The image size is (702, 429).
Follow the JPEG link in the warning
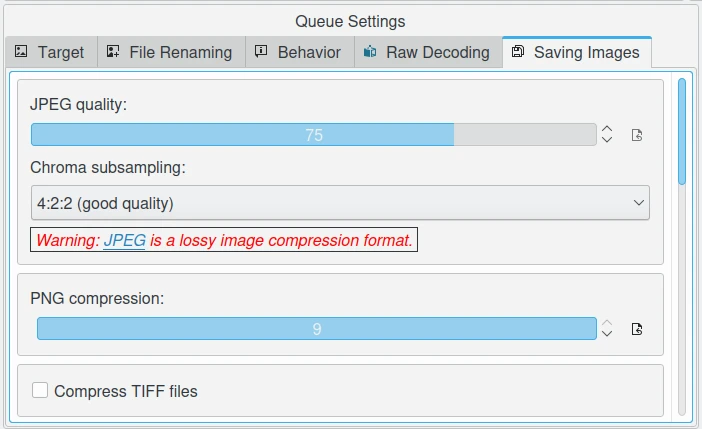[x=124, y=241]
